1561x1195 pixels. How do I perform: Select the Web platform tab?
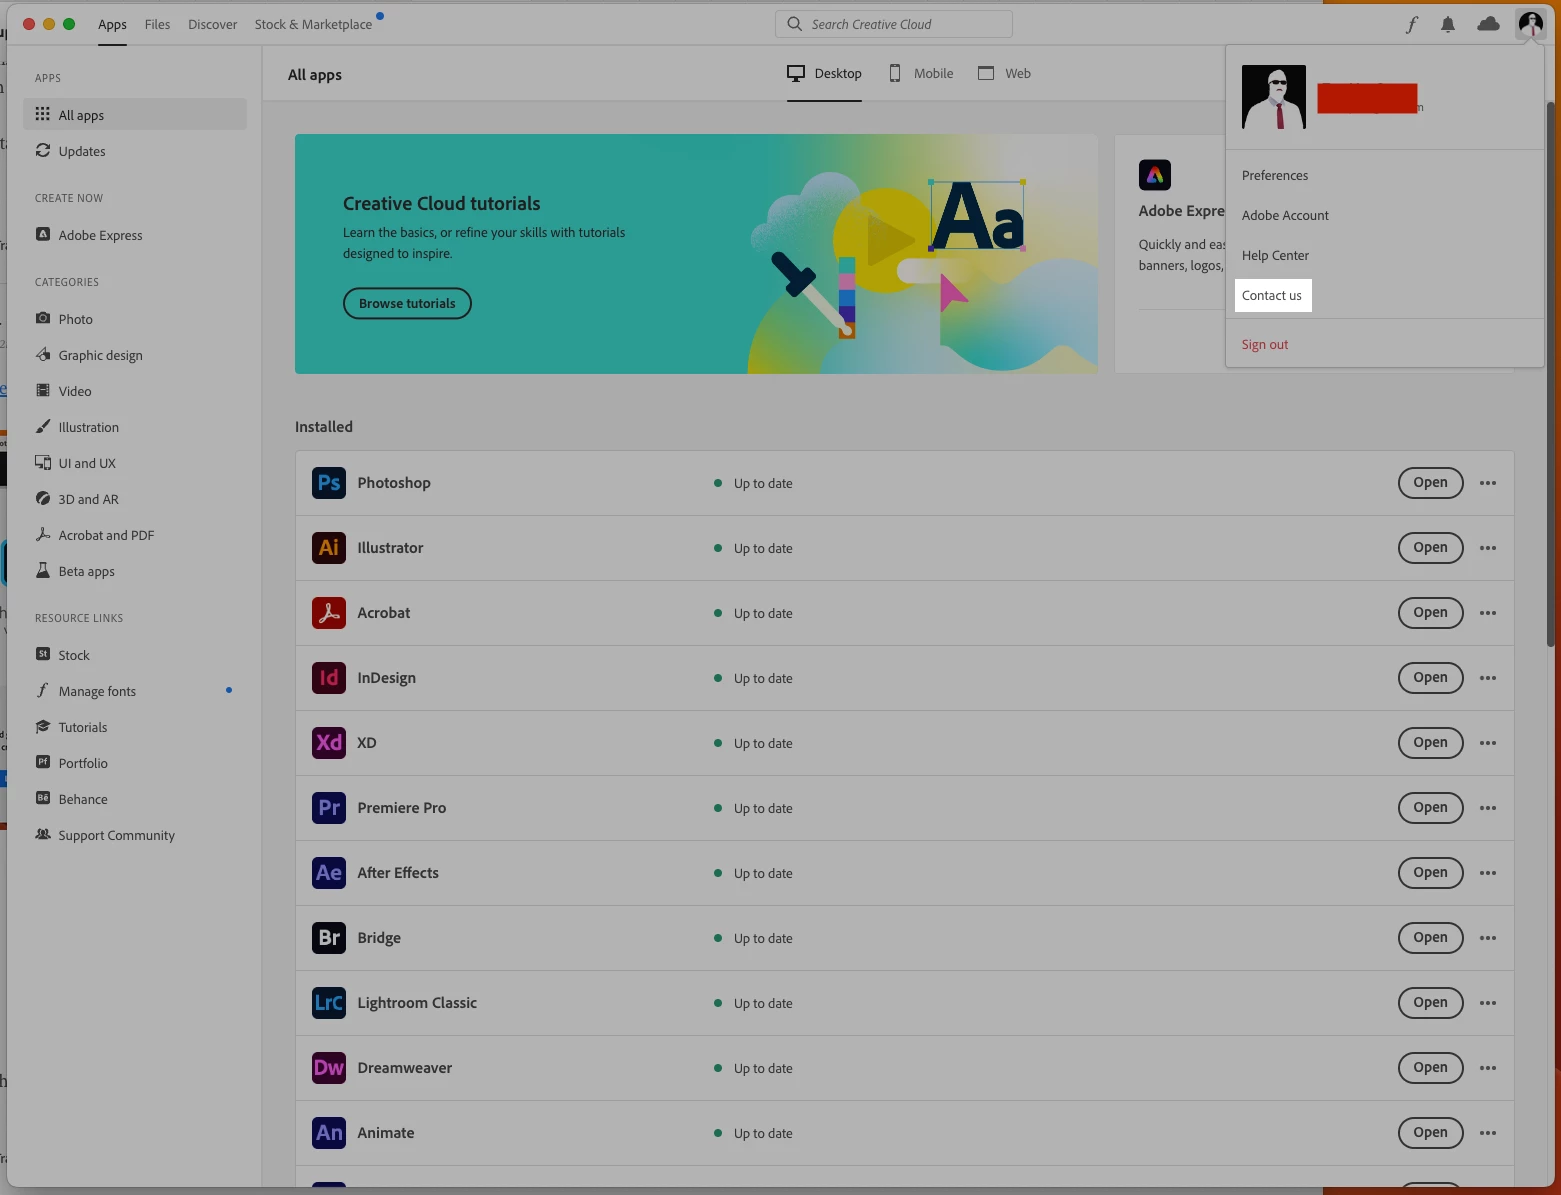1004,73
